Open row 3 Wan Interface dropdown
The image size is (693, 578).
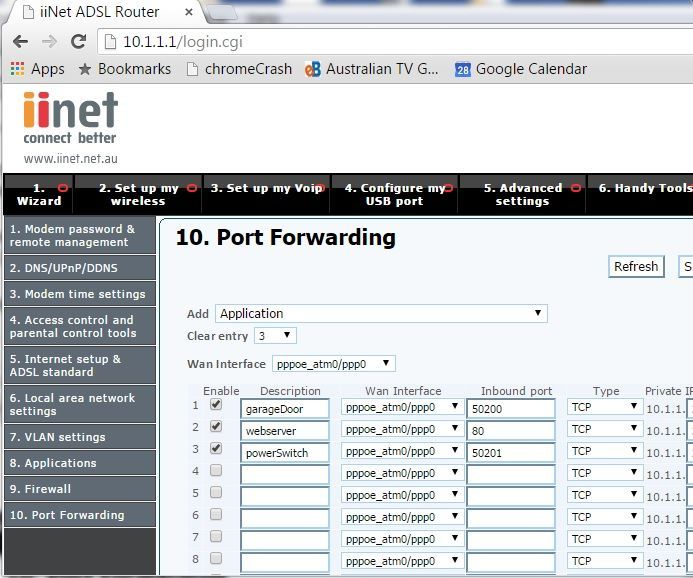click(x=402, y=451)
